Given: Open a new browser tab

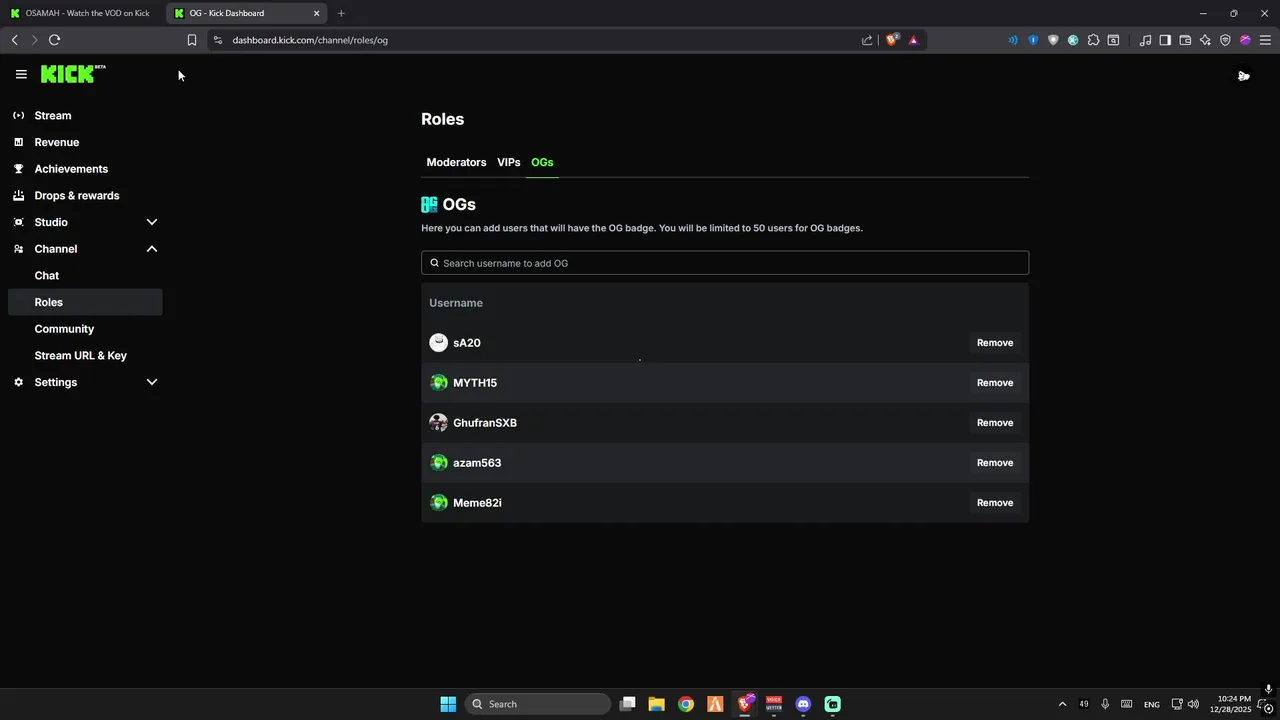Looking at the screenshot, I should point(341,13).
